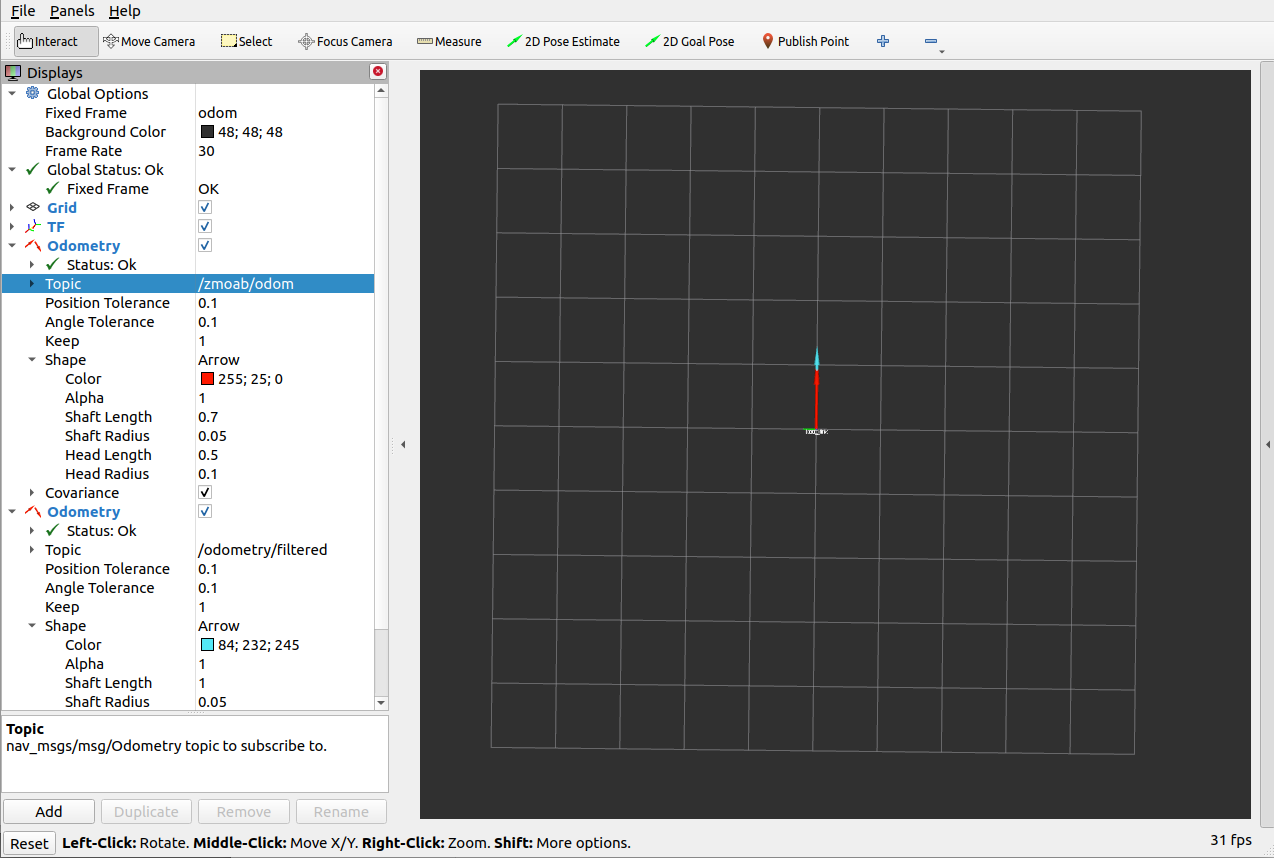Click the Head Radius row
The image size is (1274, 858).
[x=188, y=474]
